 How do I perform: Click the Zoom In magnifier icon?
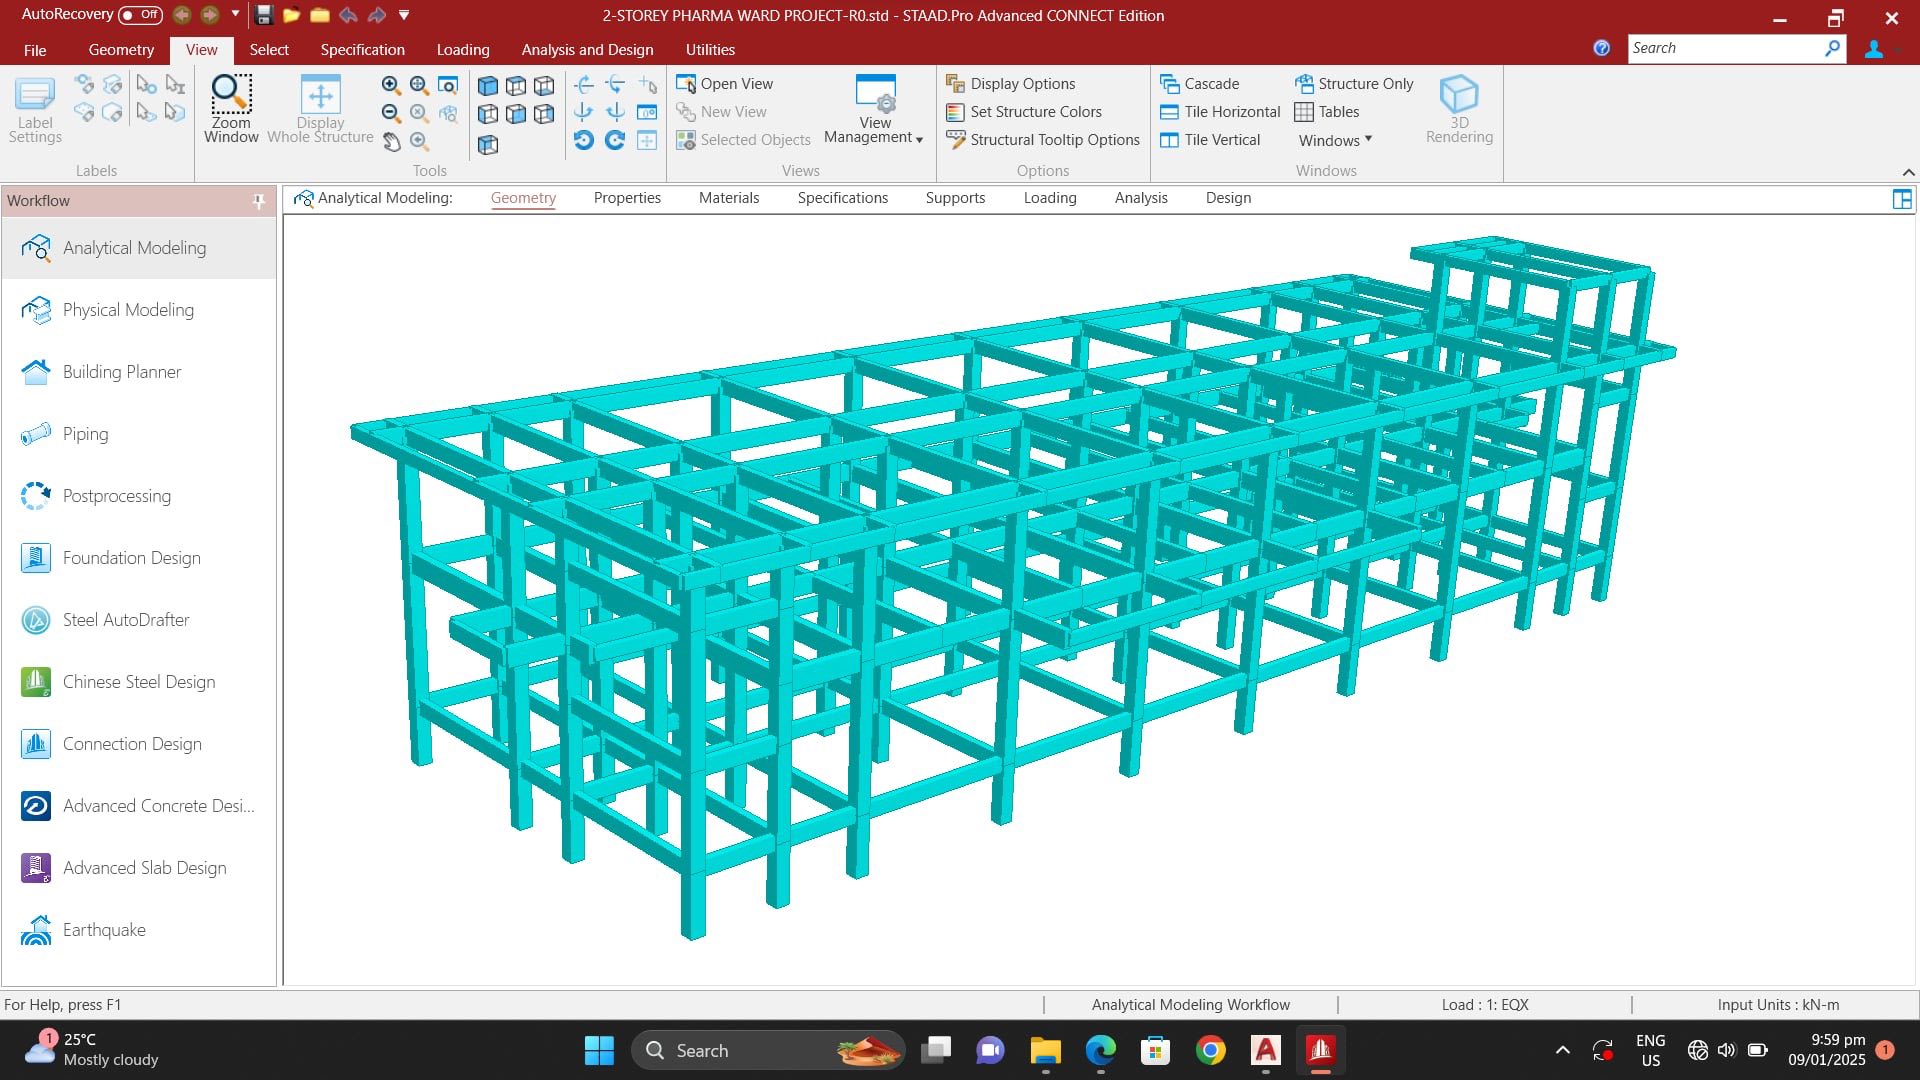391,85
